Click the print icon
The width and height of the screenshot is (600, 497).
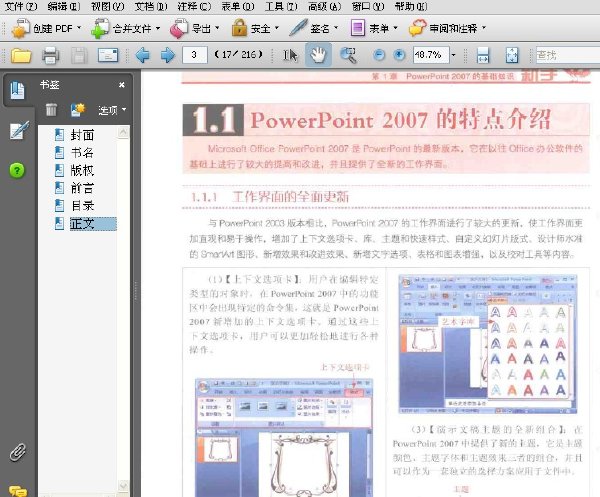pos(50,55)
